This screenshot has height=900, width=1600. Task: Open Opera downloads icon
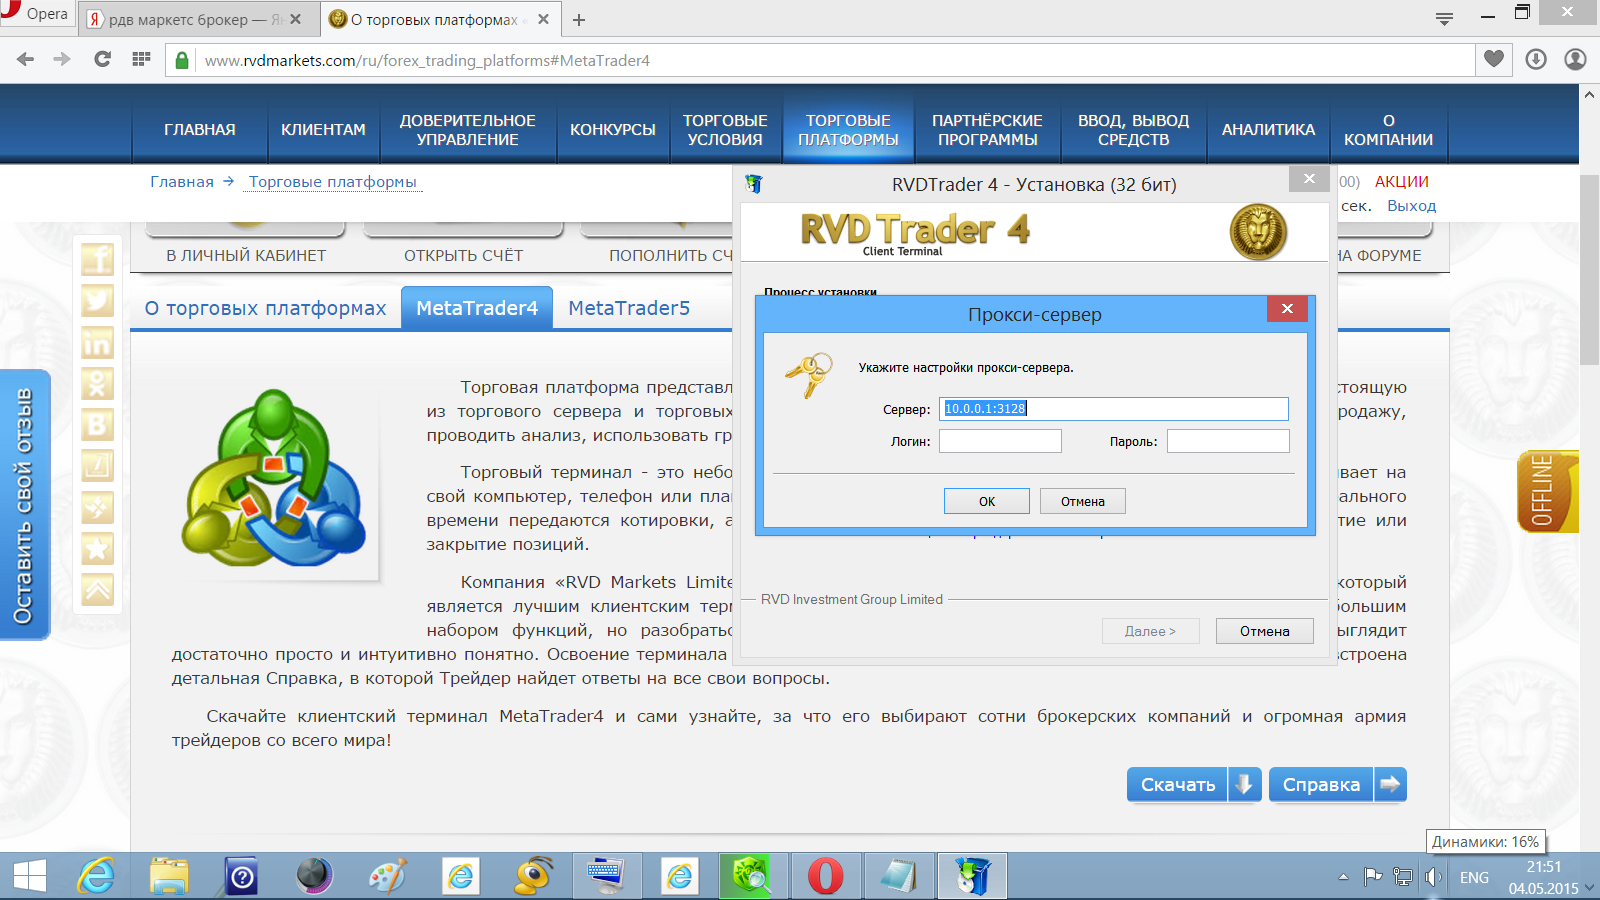tap(1536, 60)
